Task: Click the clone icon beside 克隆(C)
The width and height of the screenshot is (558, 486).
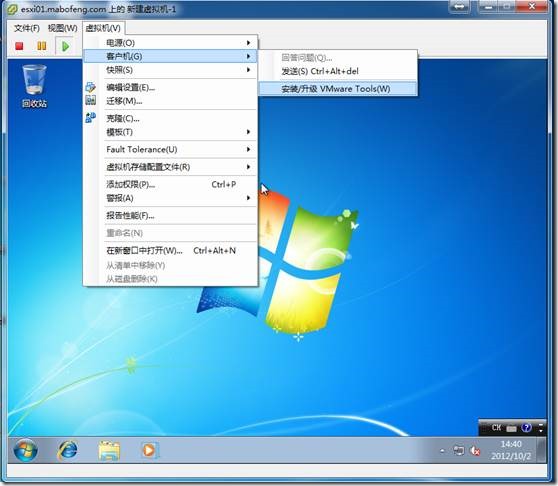Action: [x=90, y=117]
